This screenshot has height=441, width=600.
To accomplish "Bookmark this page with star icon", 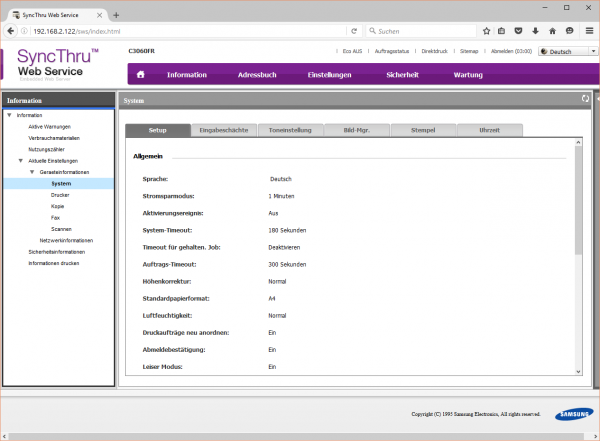I will coord(486,31).
